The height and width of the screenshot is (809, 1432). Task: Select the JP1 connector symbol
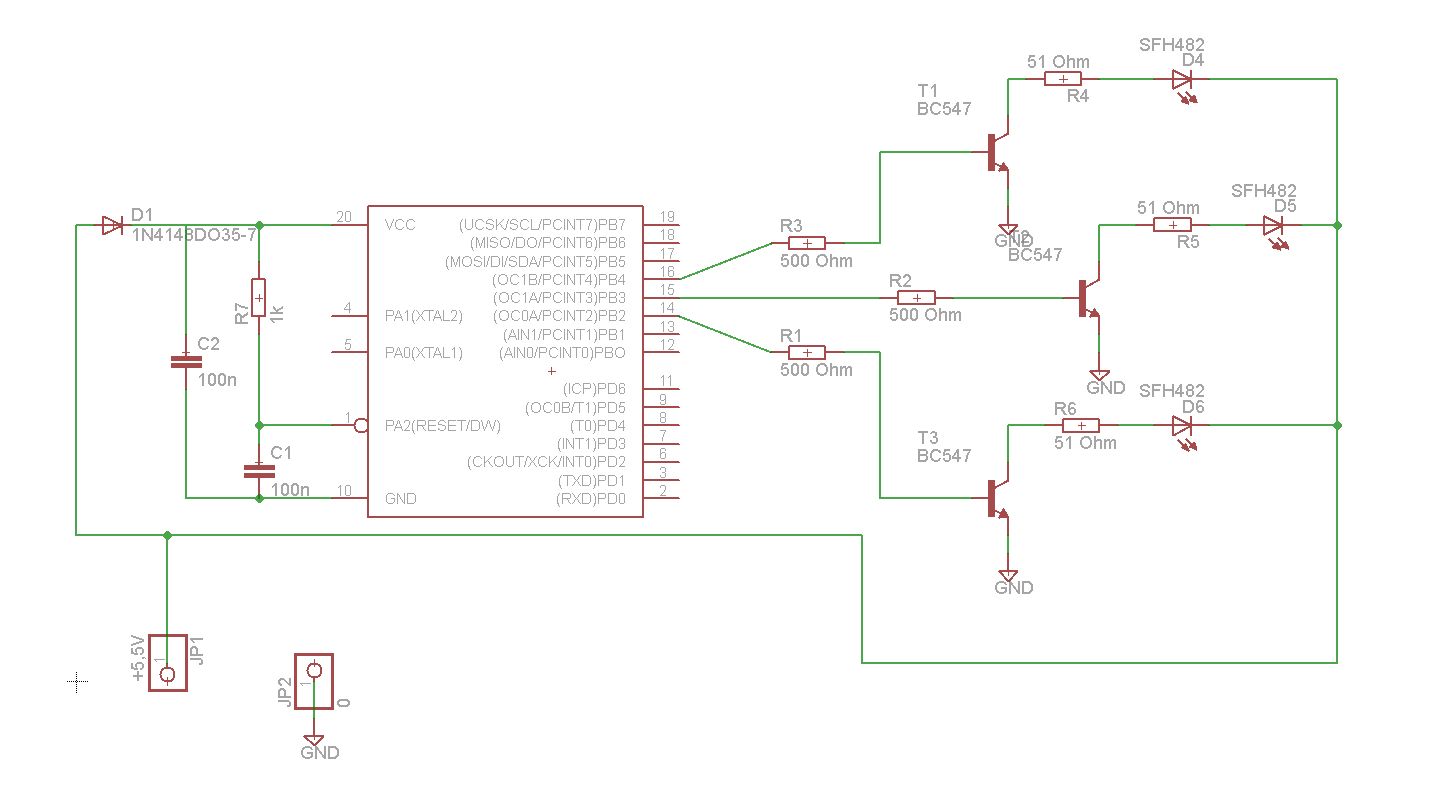coord(167,662)
